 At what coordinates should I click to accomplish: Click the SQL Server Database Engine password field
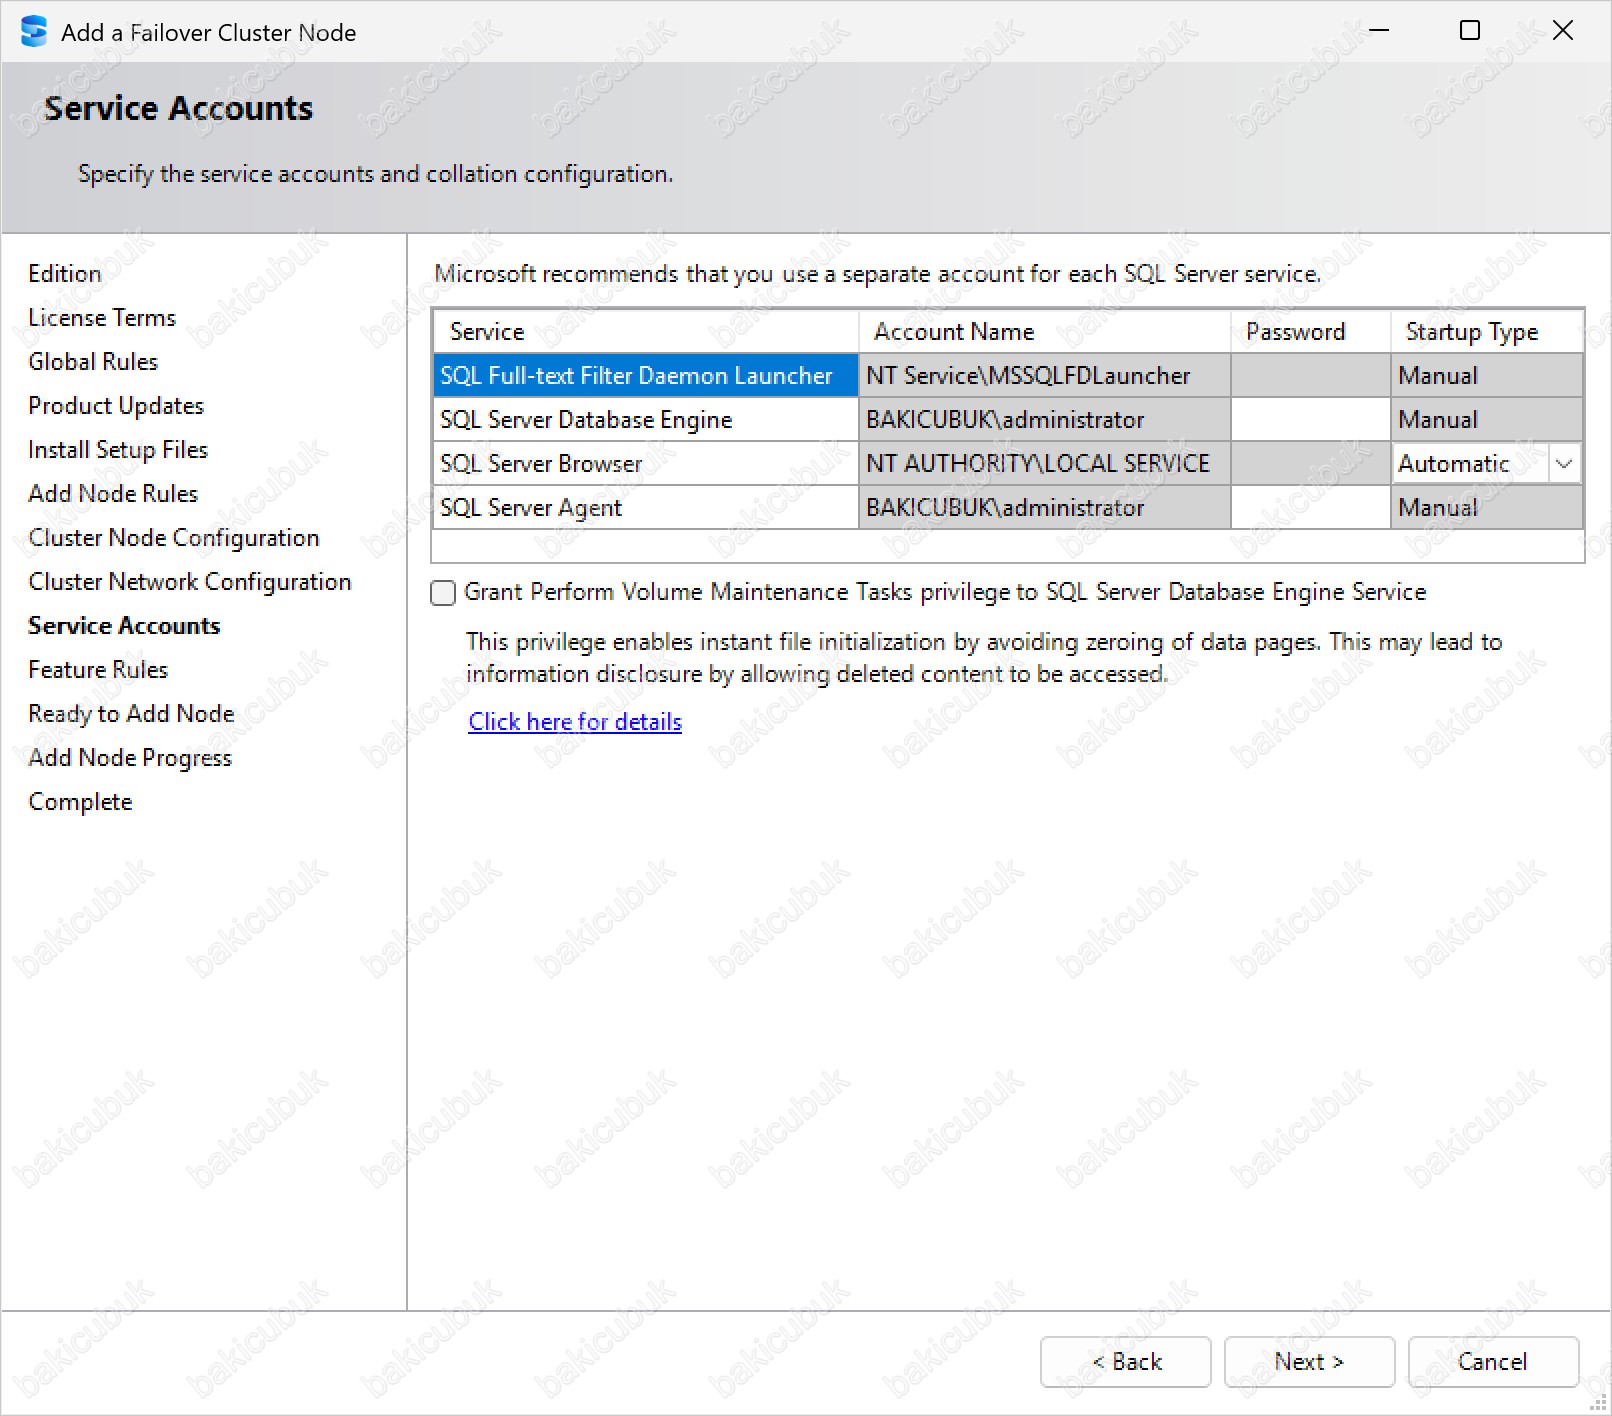pos(1310,420)
